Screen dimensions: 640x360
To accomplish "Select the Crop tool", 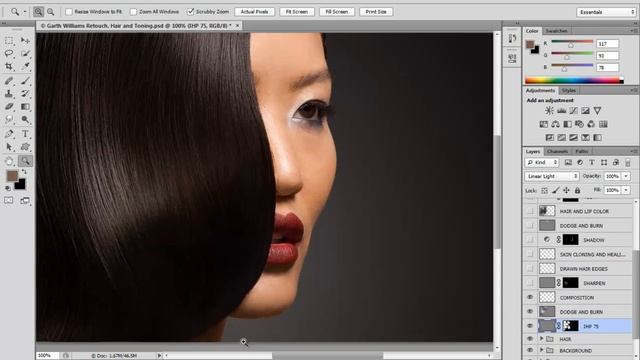I will [9, 66].
